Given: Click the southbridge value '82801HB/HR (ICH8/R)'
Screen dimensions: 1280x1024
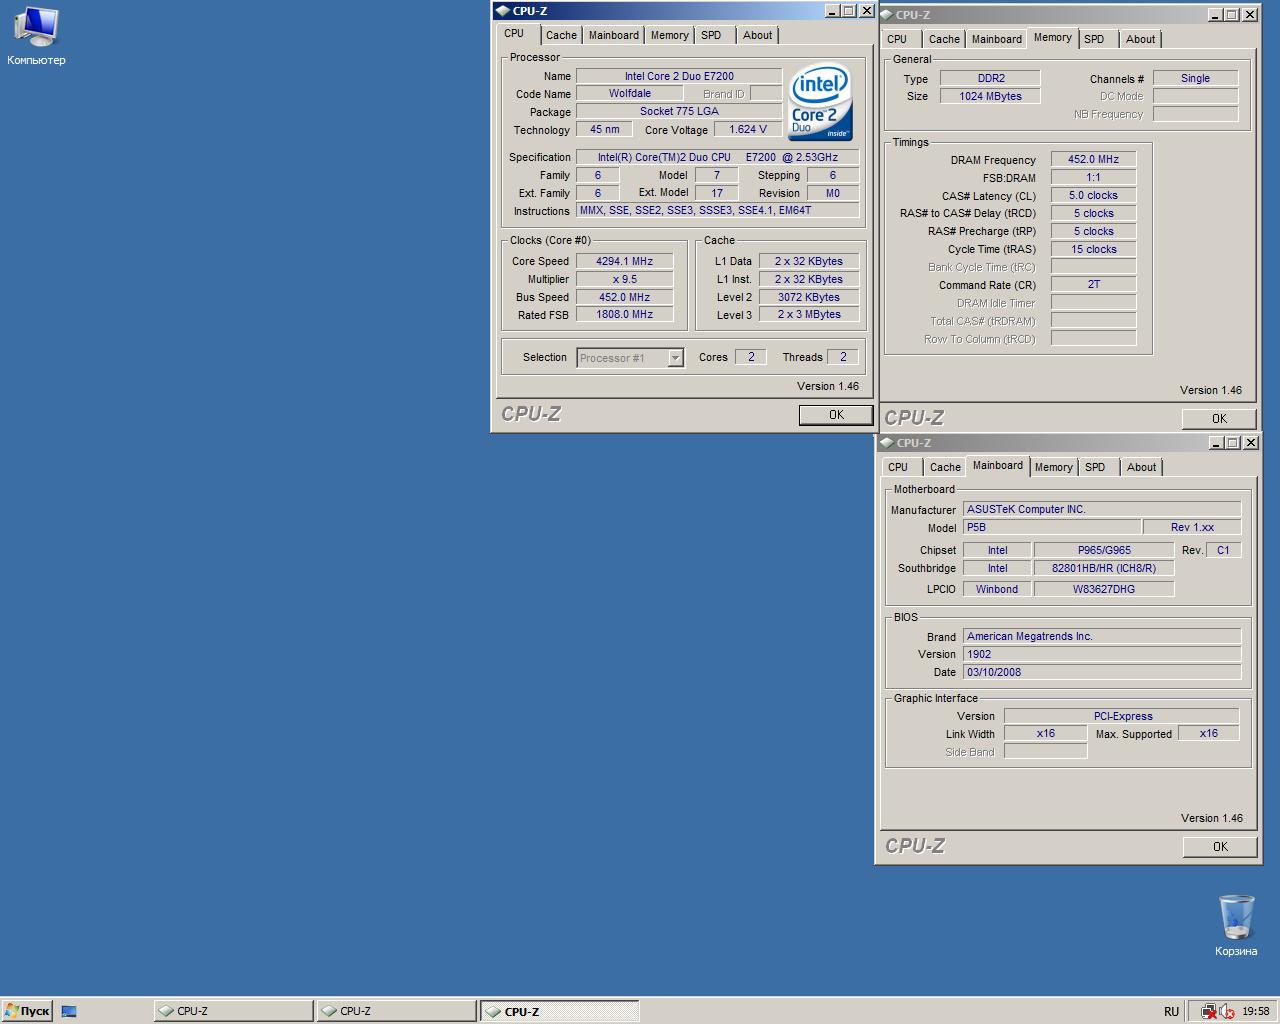Looking at the screenshot, I should [x=1104, y=568].
